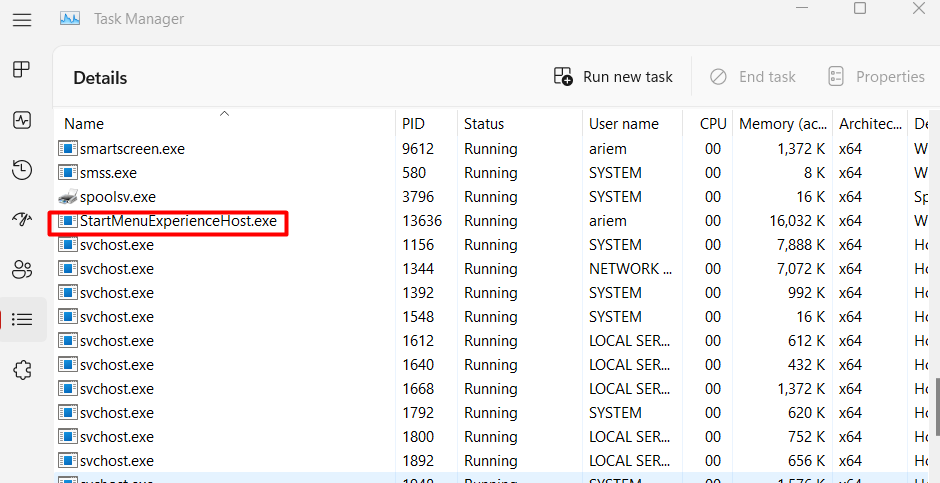940x483 pixels.
Task: Open App history page in sidebar
Action: click(22, 170)
